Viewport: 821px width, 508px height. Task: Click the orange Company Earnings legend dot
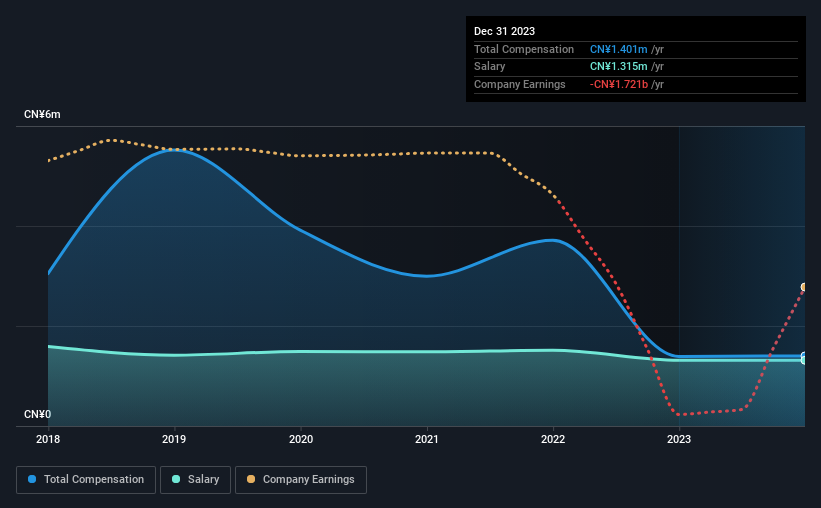tap(251, 479)
